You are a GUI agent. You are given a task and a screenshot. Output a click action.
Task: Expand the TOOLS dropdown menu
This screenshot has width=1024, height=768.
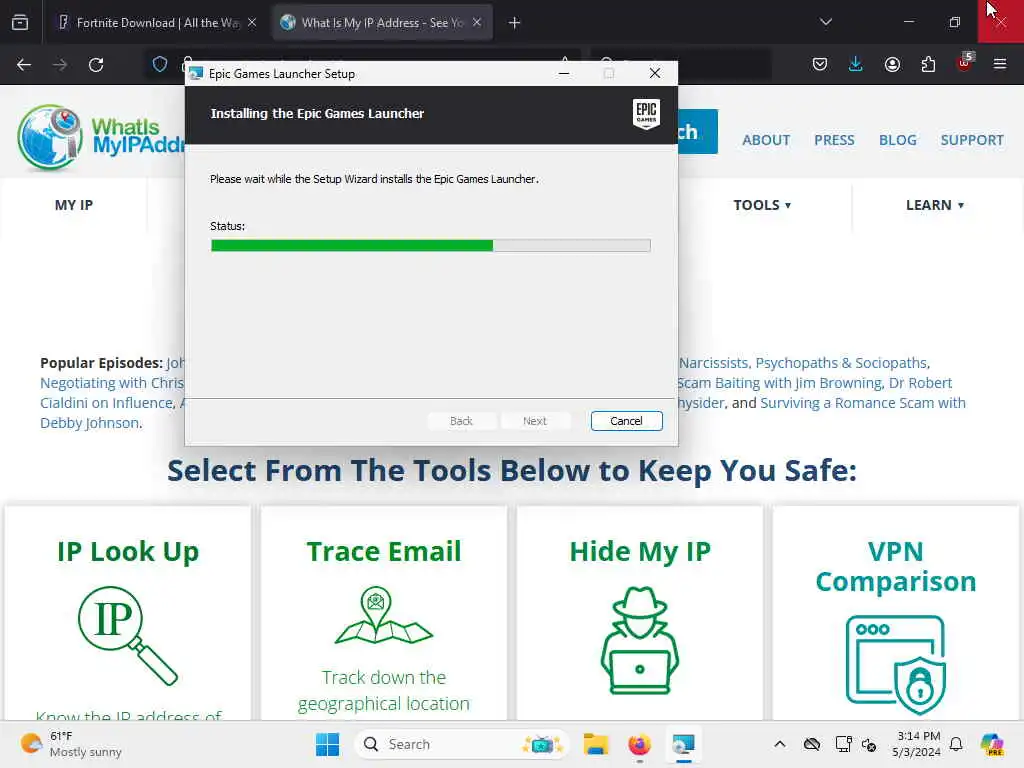(762, 205)
